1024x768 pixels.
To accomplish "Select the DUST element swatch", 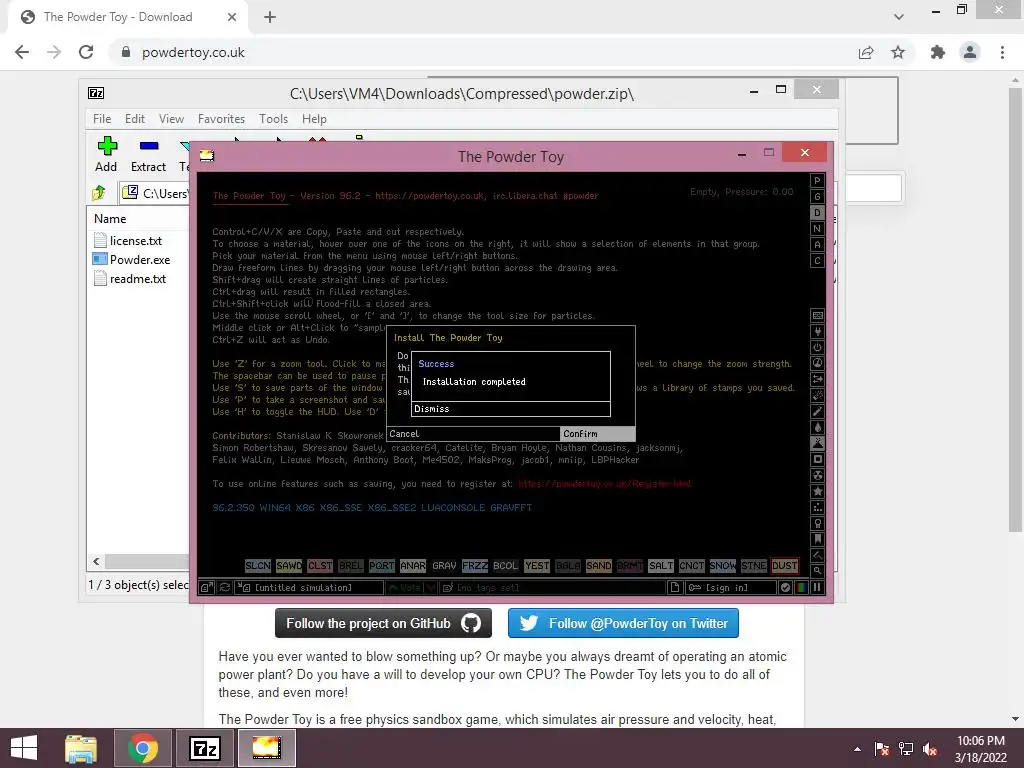I will click(x=784, y=566).
